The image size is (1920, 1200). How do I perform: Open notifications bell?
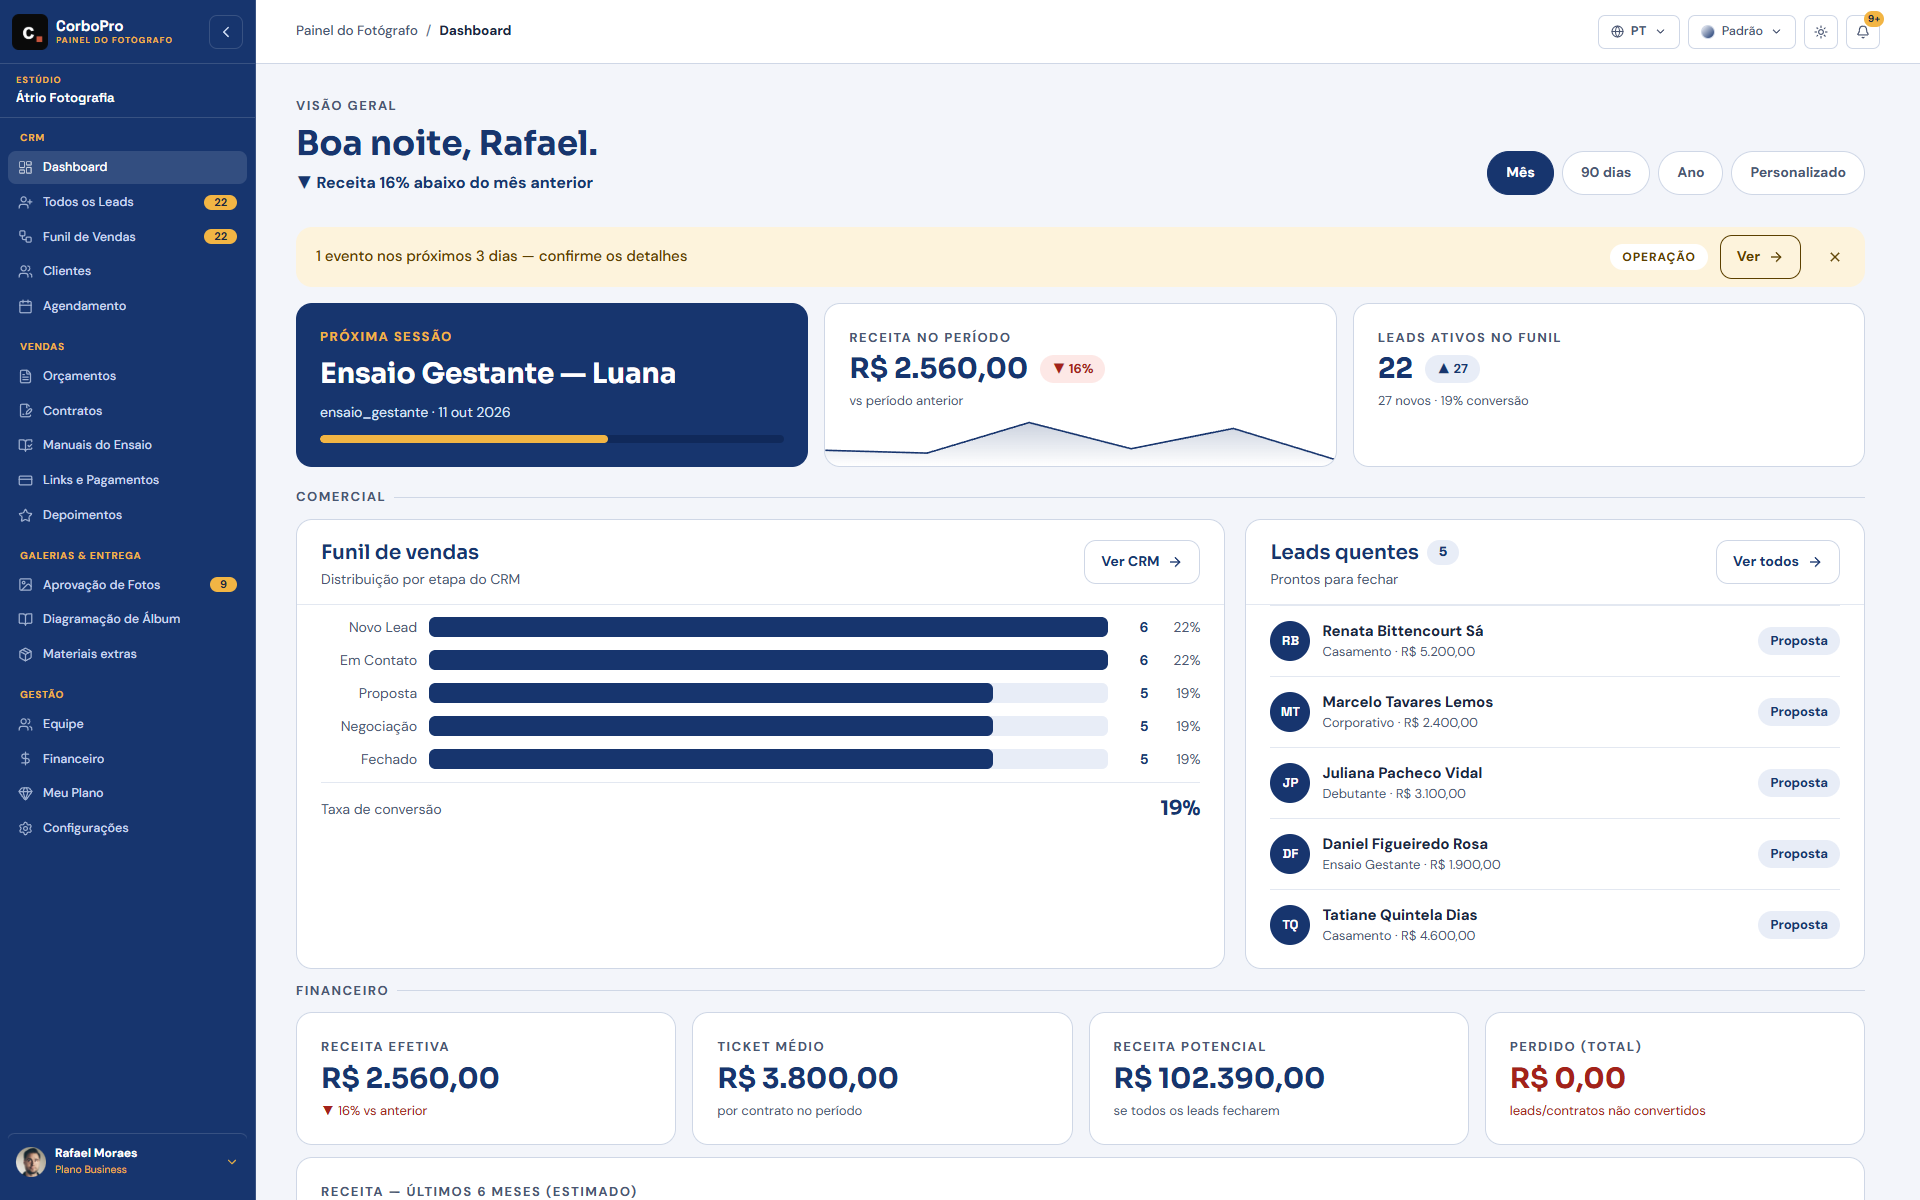(x=1863, y=32)
